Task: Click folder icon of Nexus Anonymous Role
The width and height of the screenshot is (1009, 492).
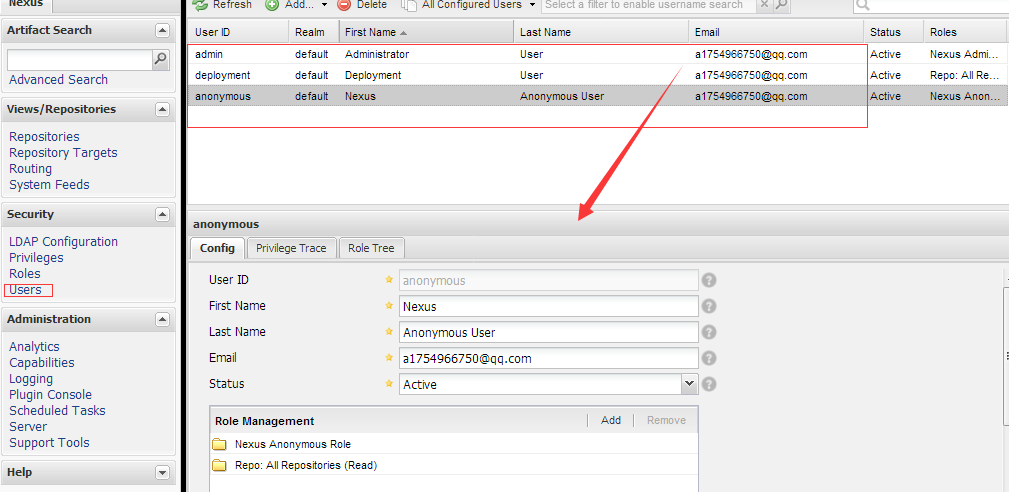Action: pyautogui.click(x=220, y=444)
